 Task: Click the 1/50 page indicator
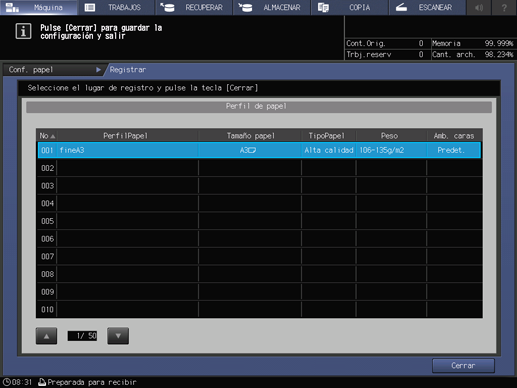[82, 336]
